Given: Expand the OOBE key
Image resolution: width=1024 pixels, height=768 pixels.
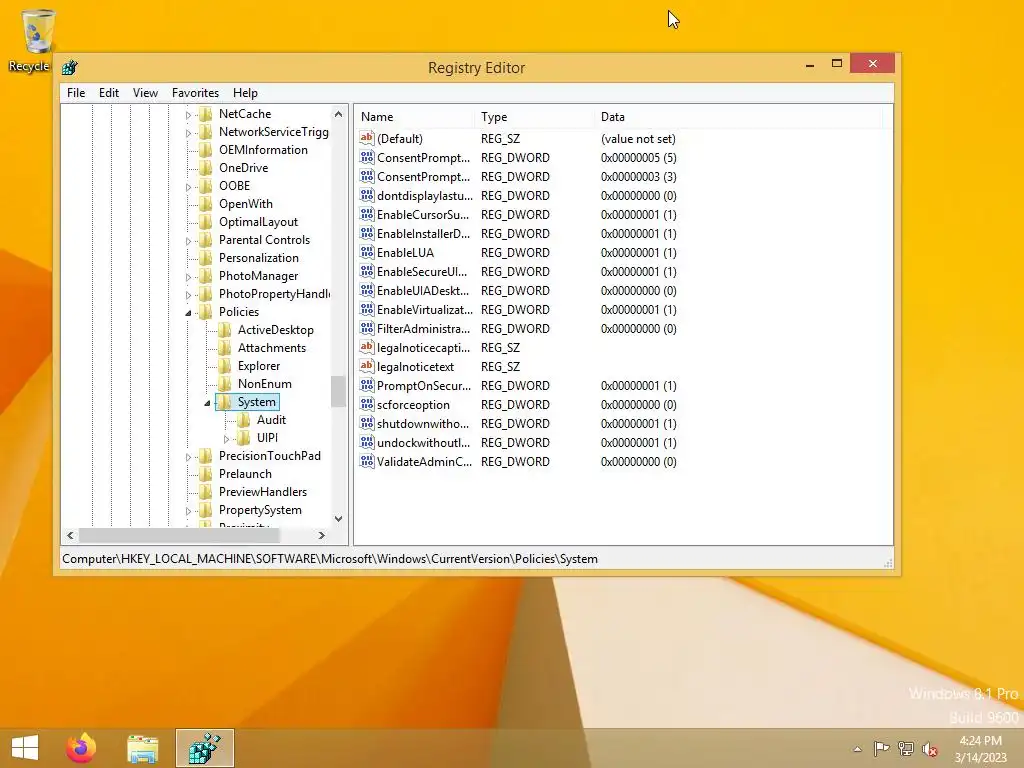Looking at the screenshot, I should (x=188, y=187).
